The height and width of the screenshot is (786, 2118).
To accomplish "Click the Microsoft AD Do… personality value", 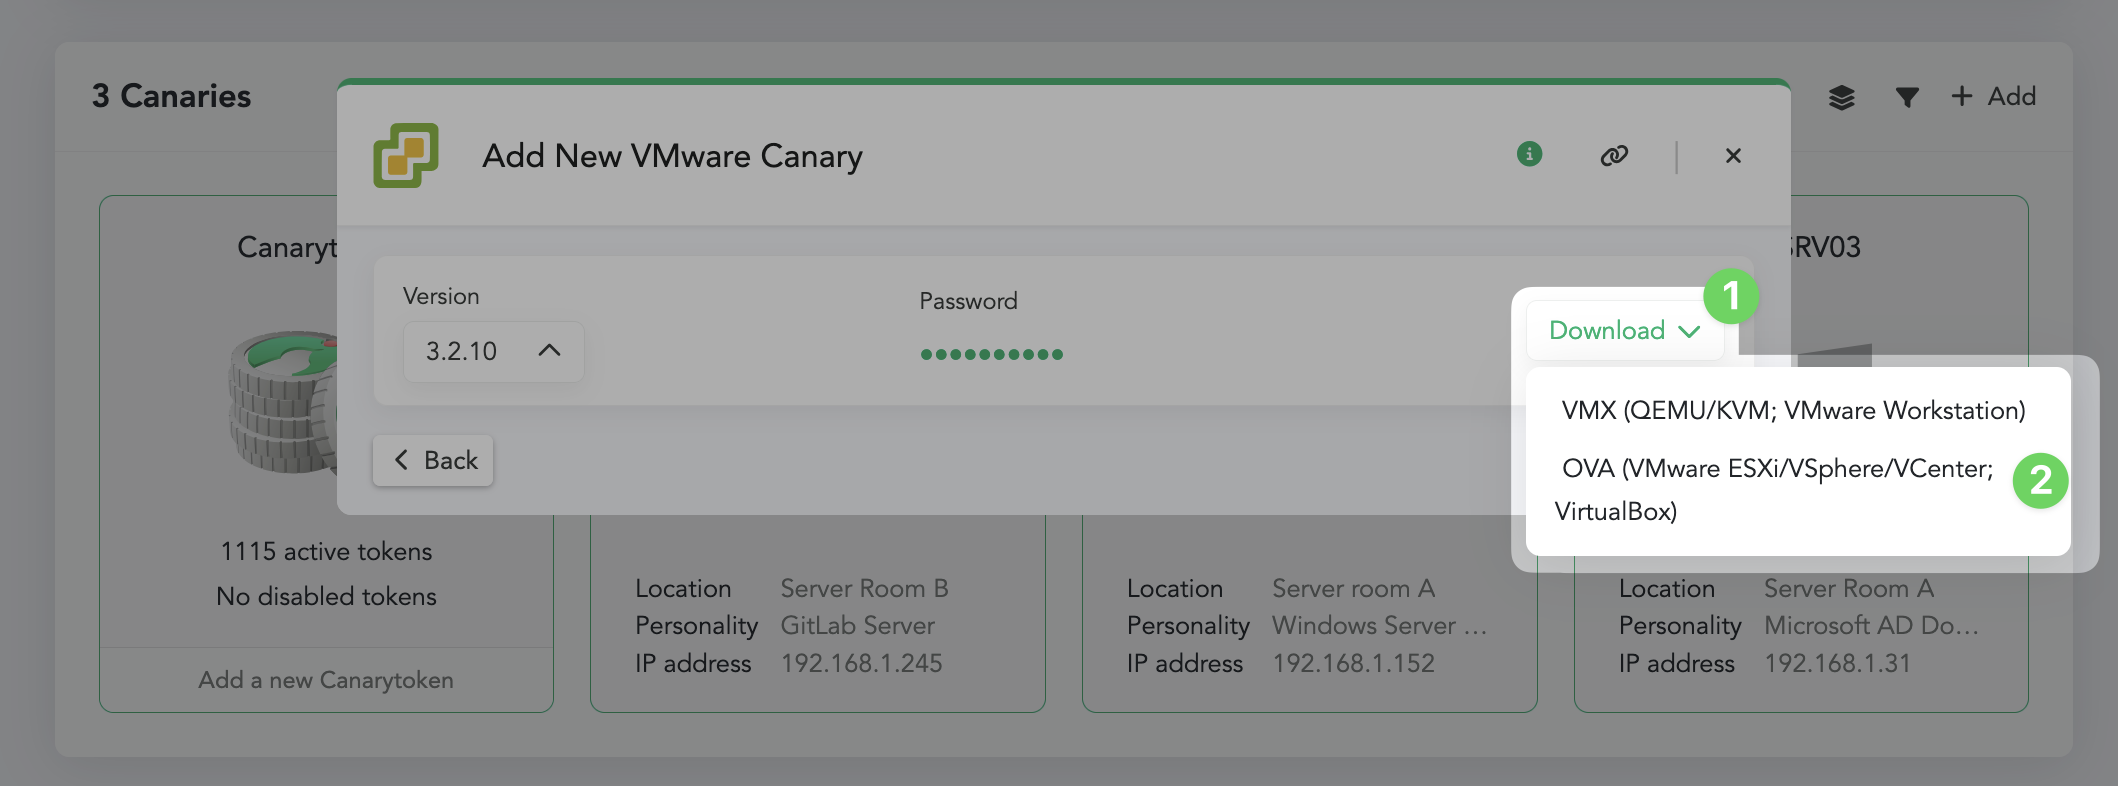I will click(x=1871, y=625).
